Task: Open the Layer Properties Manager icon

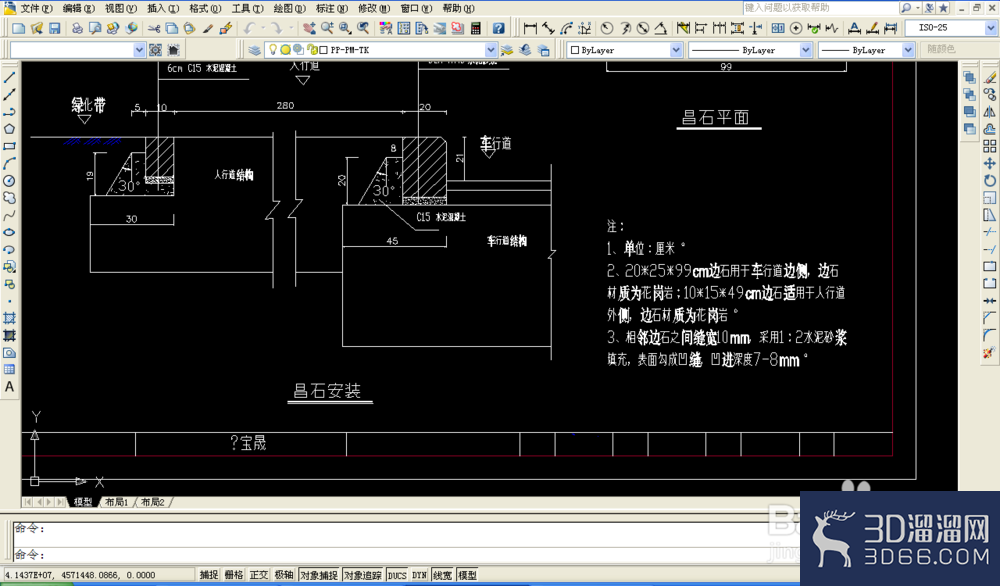Action: coord(254,50)
